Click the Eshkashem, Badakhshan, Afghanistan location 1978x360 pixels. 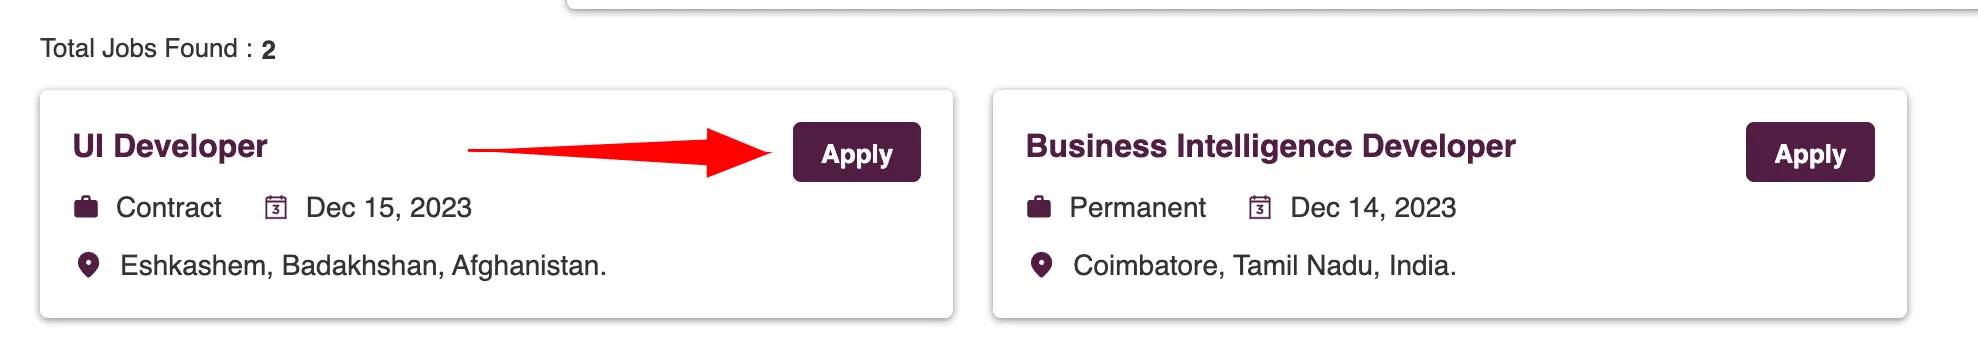363,265
